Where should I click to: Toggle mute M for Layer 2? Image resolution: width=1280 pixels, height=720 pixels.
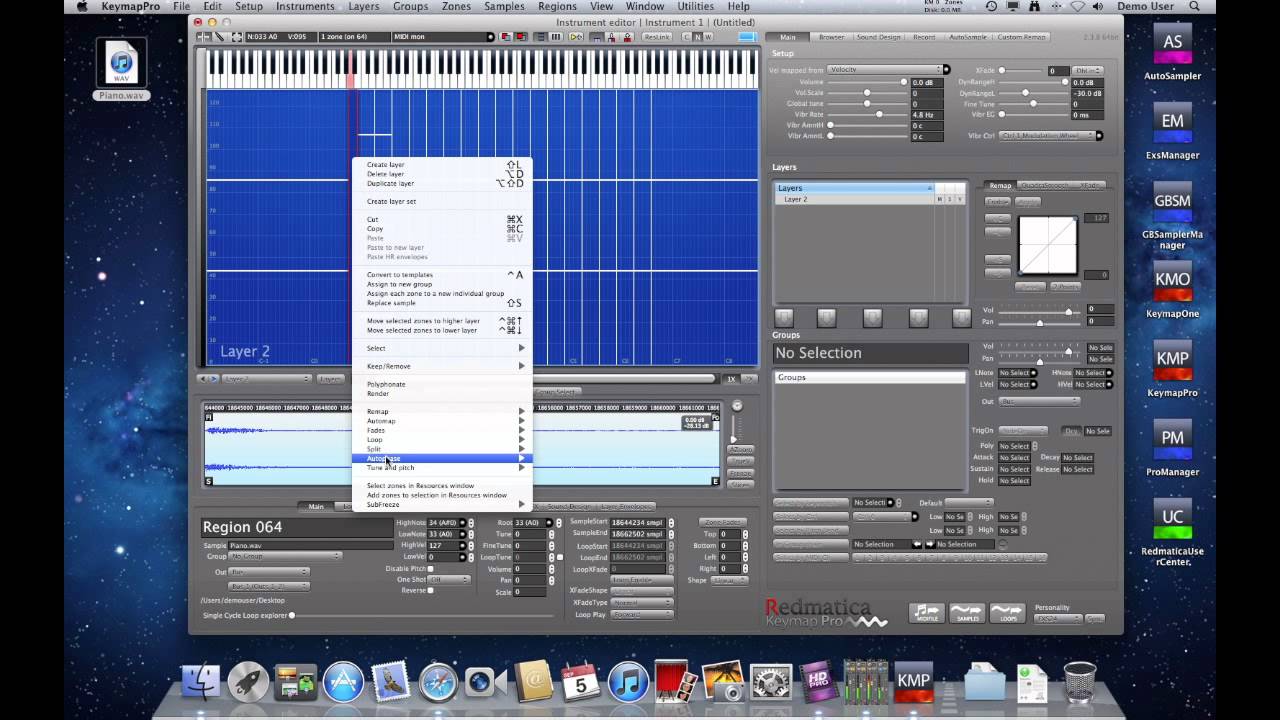[x=940, y=199]
